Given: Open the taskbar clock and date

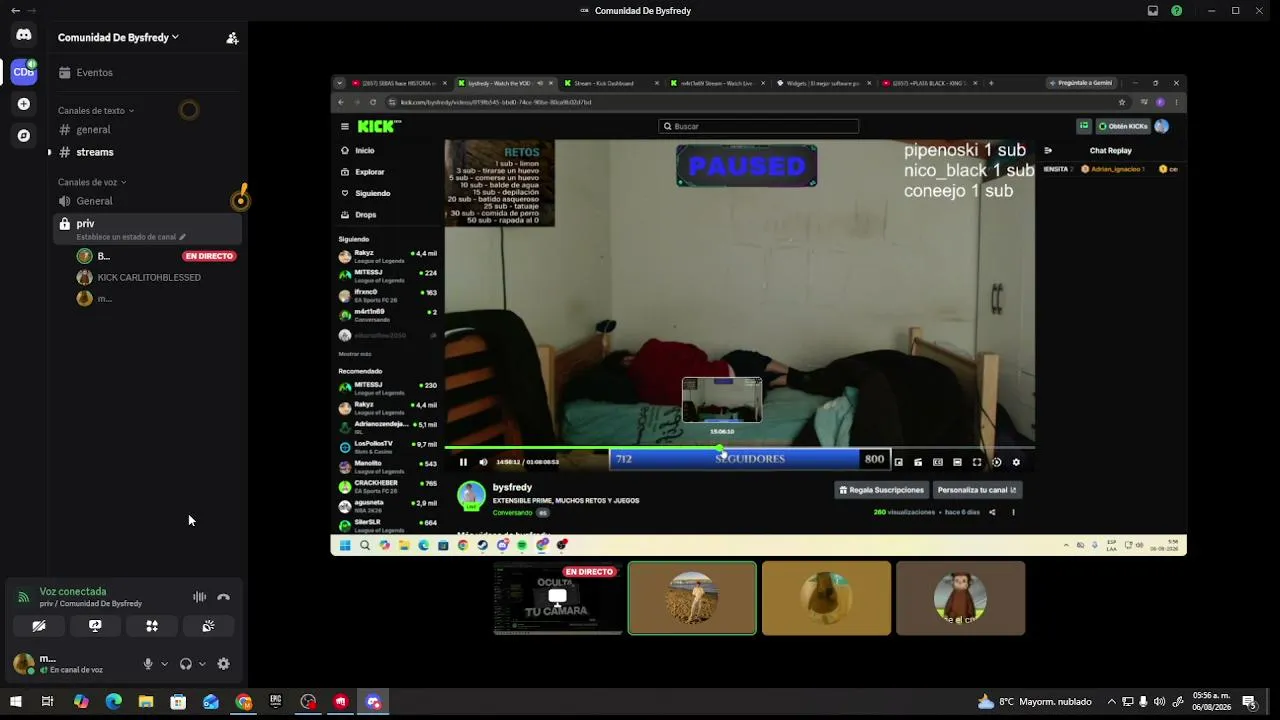Looking at the screenshot, I should point(1211,702).
